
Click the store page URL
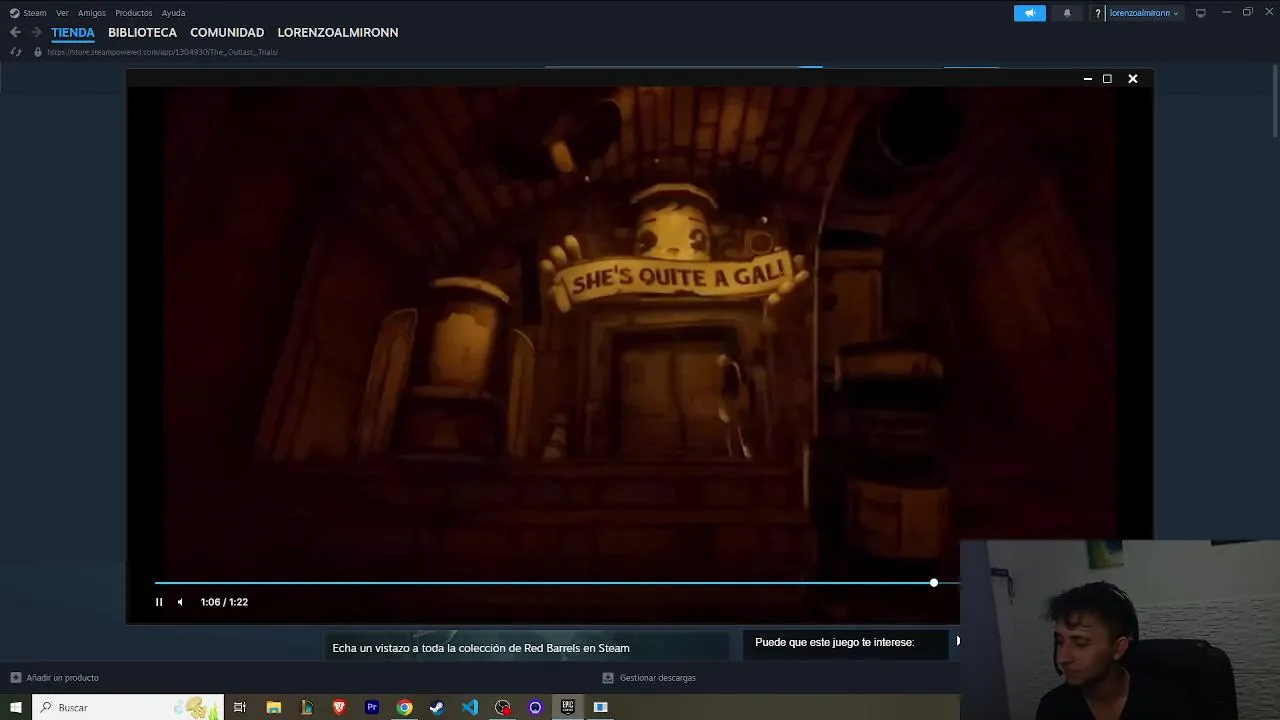coord(162,52)
